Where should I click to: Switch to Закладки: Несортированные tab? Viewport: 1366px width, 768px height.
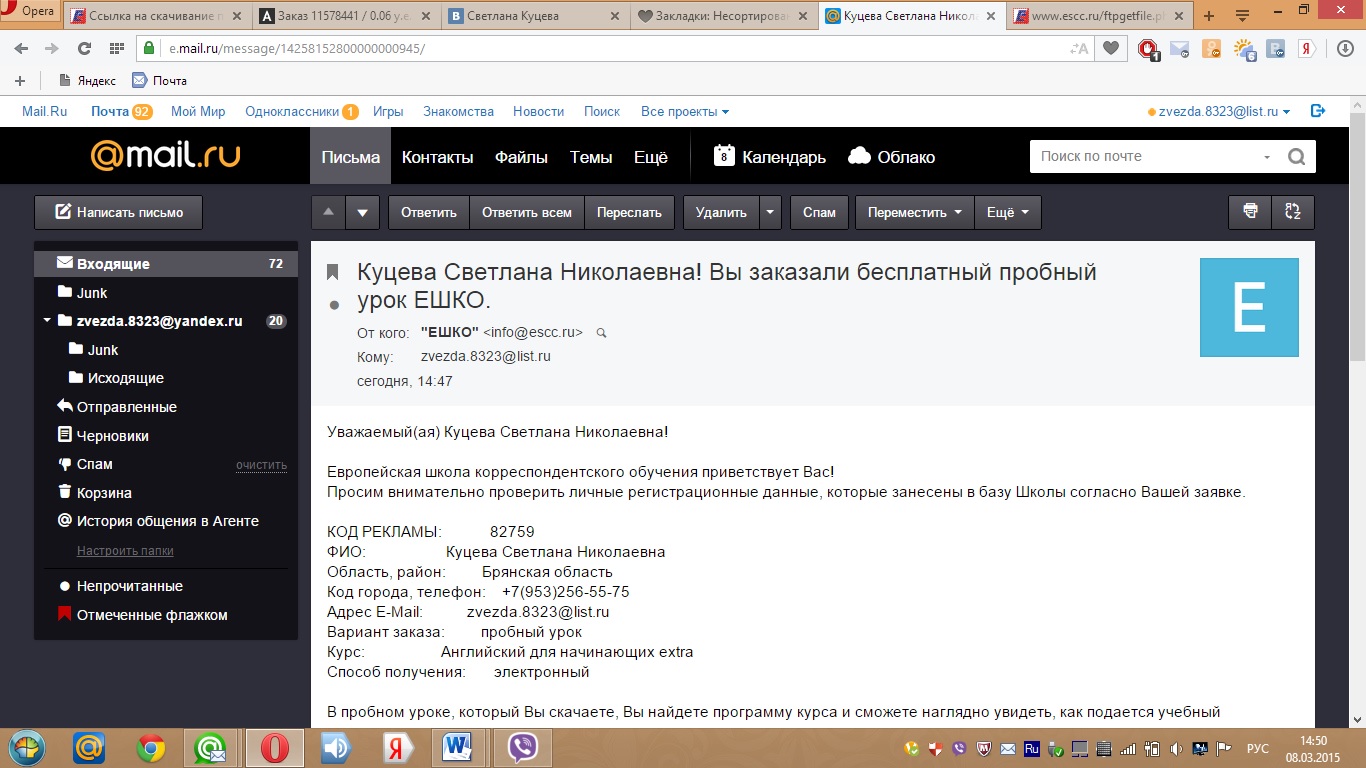[723, 16]
